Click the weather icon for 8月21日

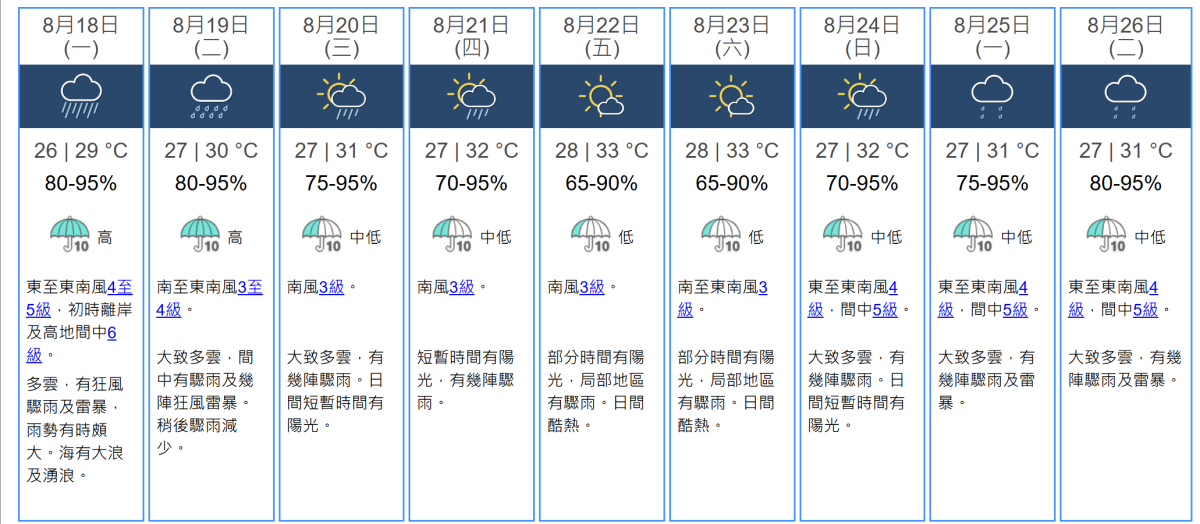pyautogui.click(x=471, y=96)
